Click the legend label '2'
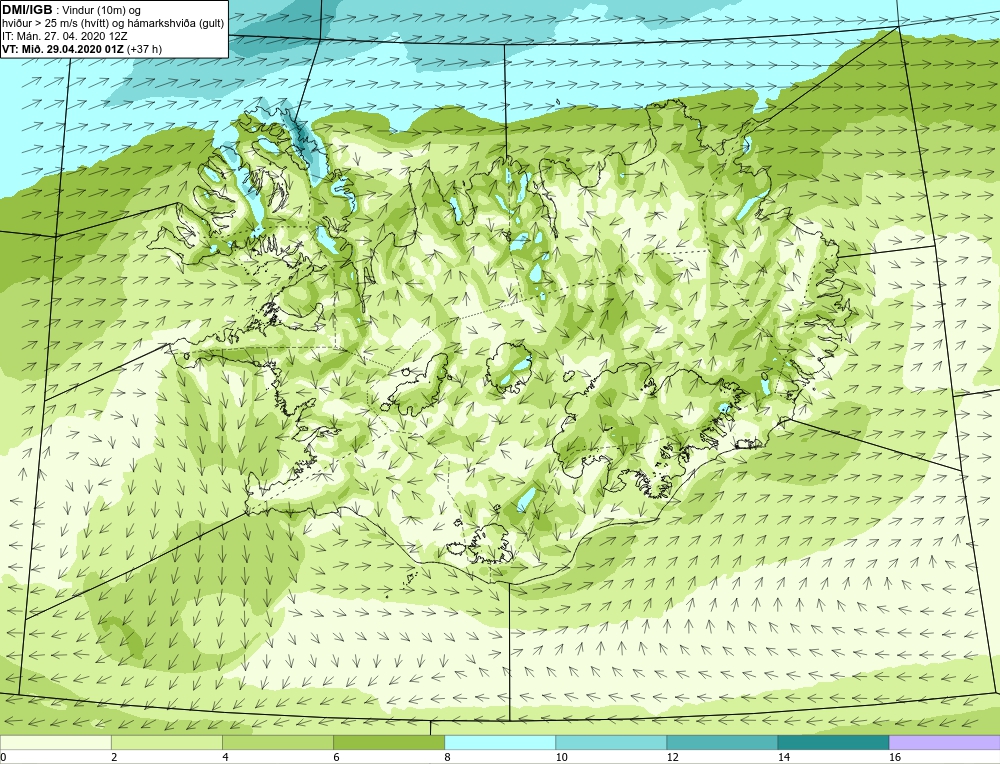This screenshot has width=1000, height=764. pyautogui.click(x=114, y=757)
